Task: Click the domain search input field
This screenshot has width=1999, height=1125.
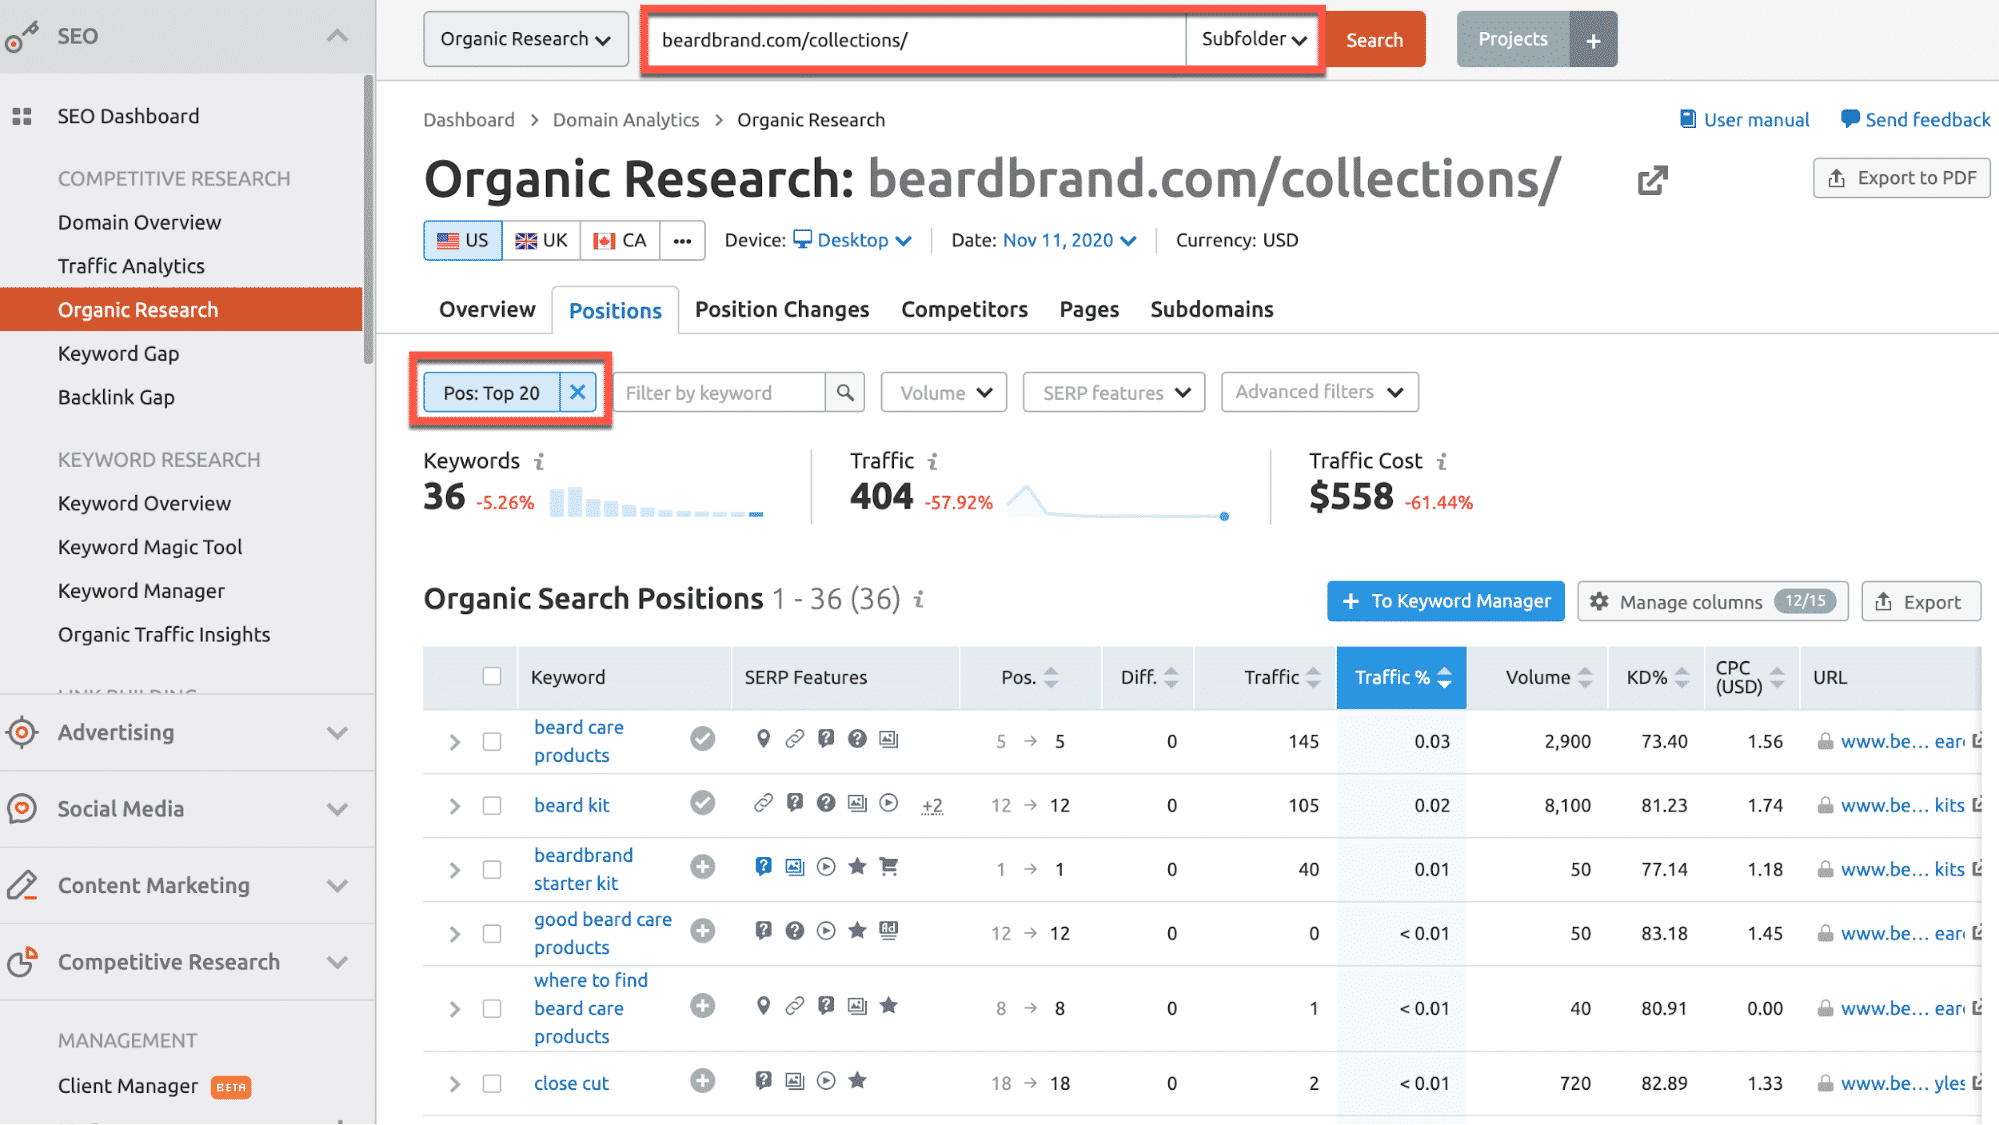Action: point(915,40)
